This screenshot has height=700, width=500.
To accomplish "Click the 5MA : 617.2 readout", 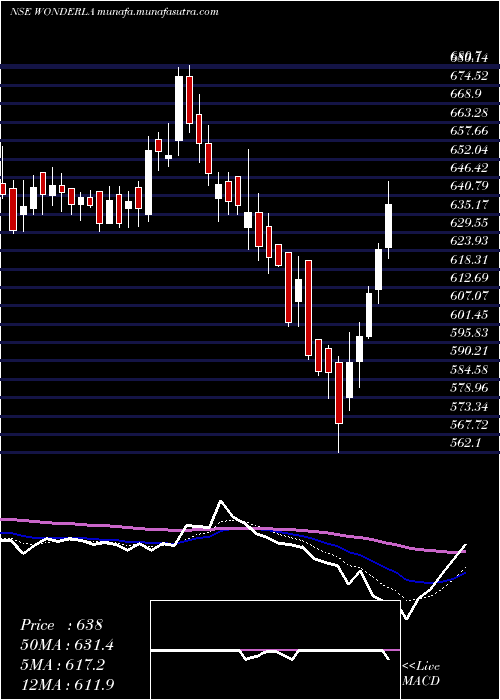I will [62, 665].
